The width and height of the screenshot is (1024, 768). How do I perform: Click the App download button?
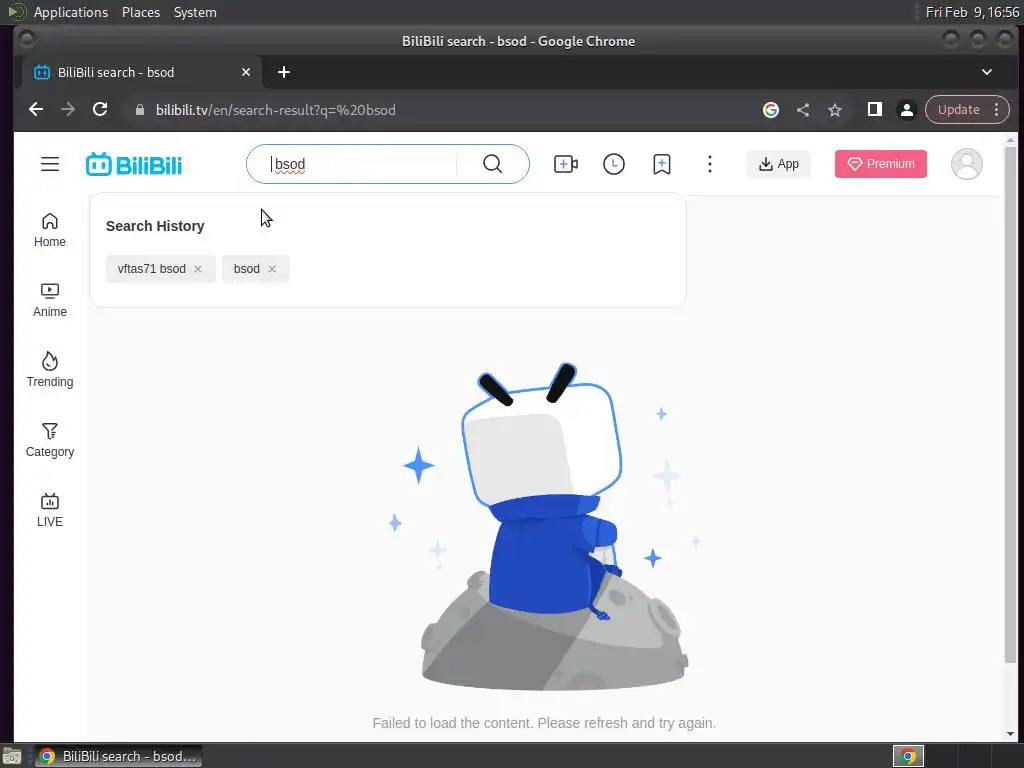pyautogui.click(x=778, y=164)
